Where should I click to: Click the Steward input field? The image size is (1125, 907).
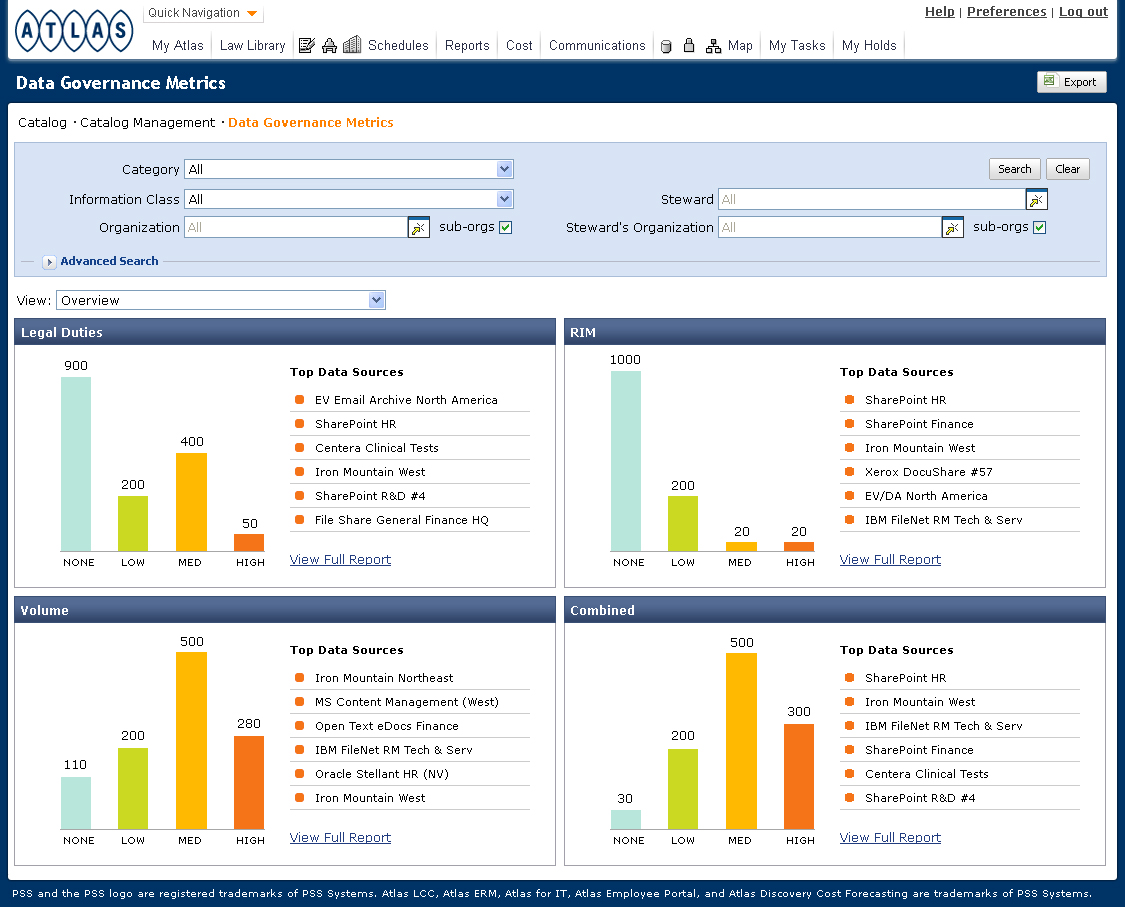coord(872,199)
